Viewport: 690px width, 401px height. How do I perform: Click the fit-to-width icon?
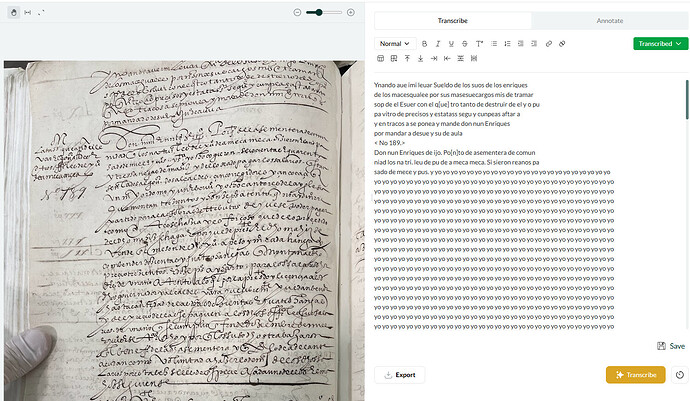pos(28,12)
